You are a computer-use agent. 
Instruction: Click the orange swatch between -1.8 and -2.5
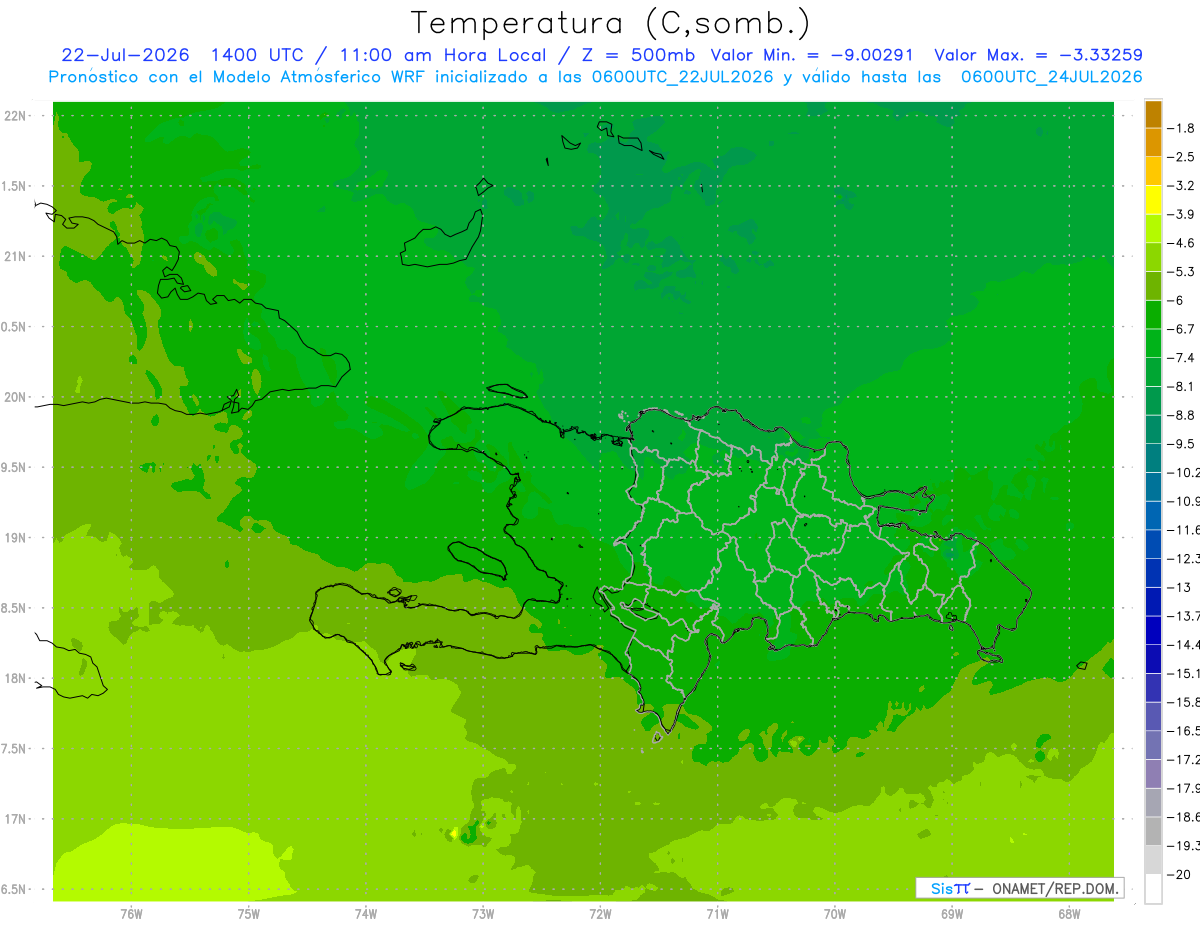pyautogui.click(x=1153, y=142)
